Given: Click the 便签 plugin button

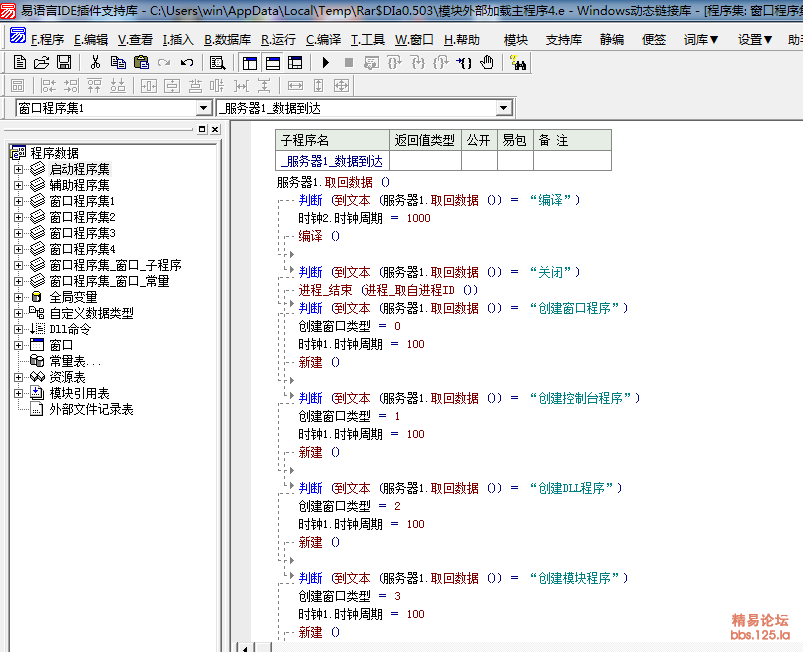Looking at the screenshot, I should (654, 39).
